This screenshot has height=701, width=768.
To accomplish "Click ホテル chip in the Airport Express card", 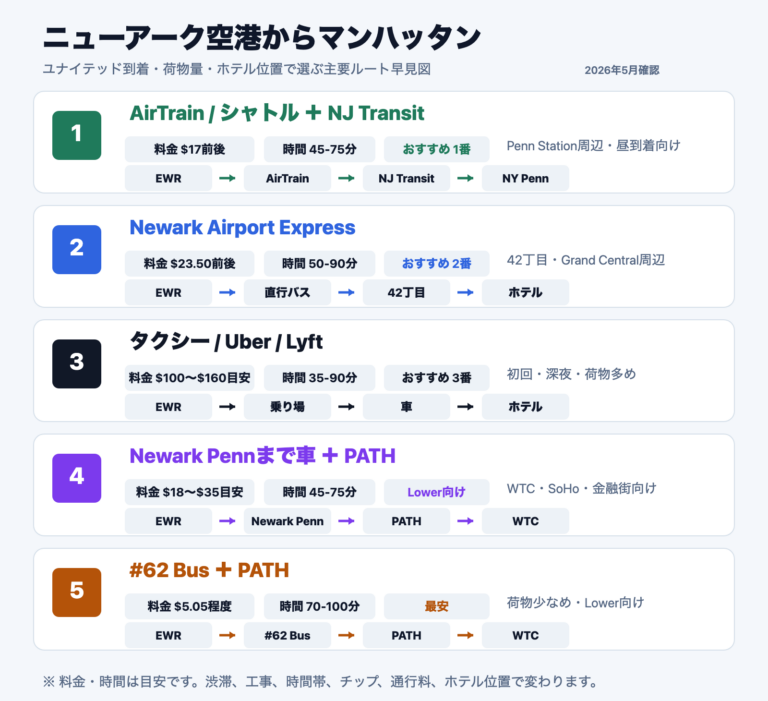I will click(x=526, y=292).
